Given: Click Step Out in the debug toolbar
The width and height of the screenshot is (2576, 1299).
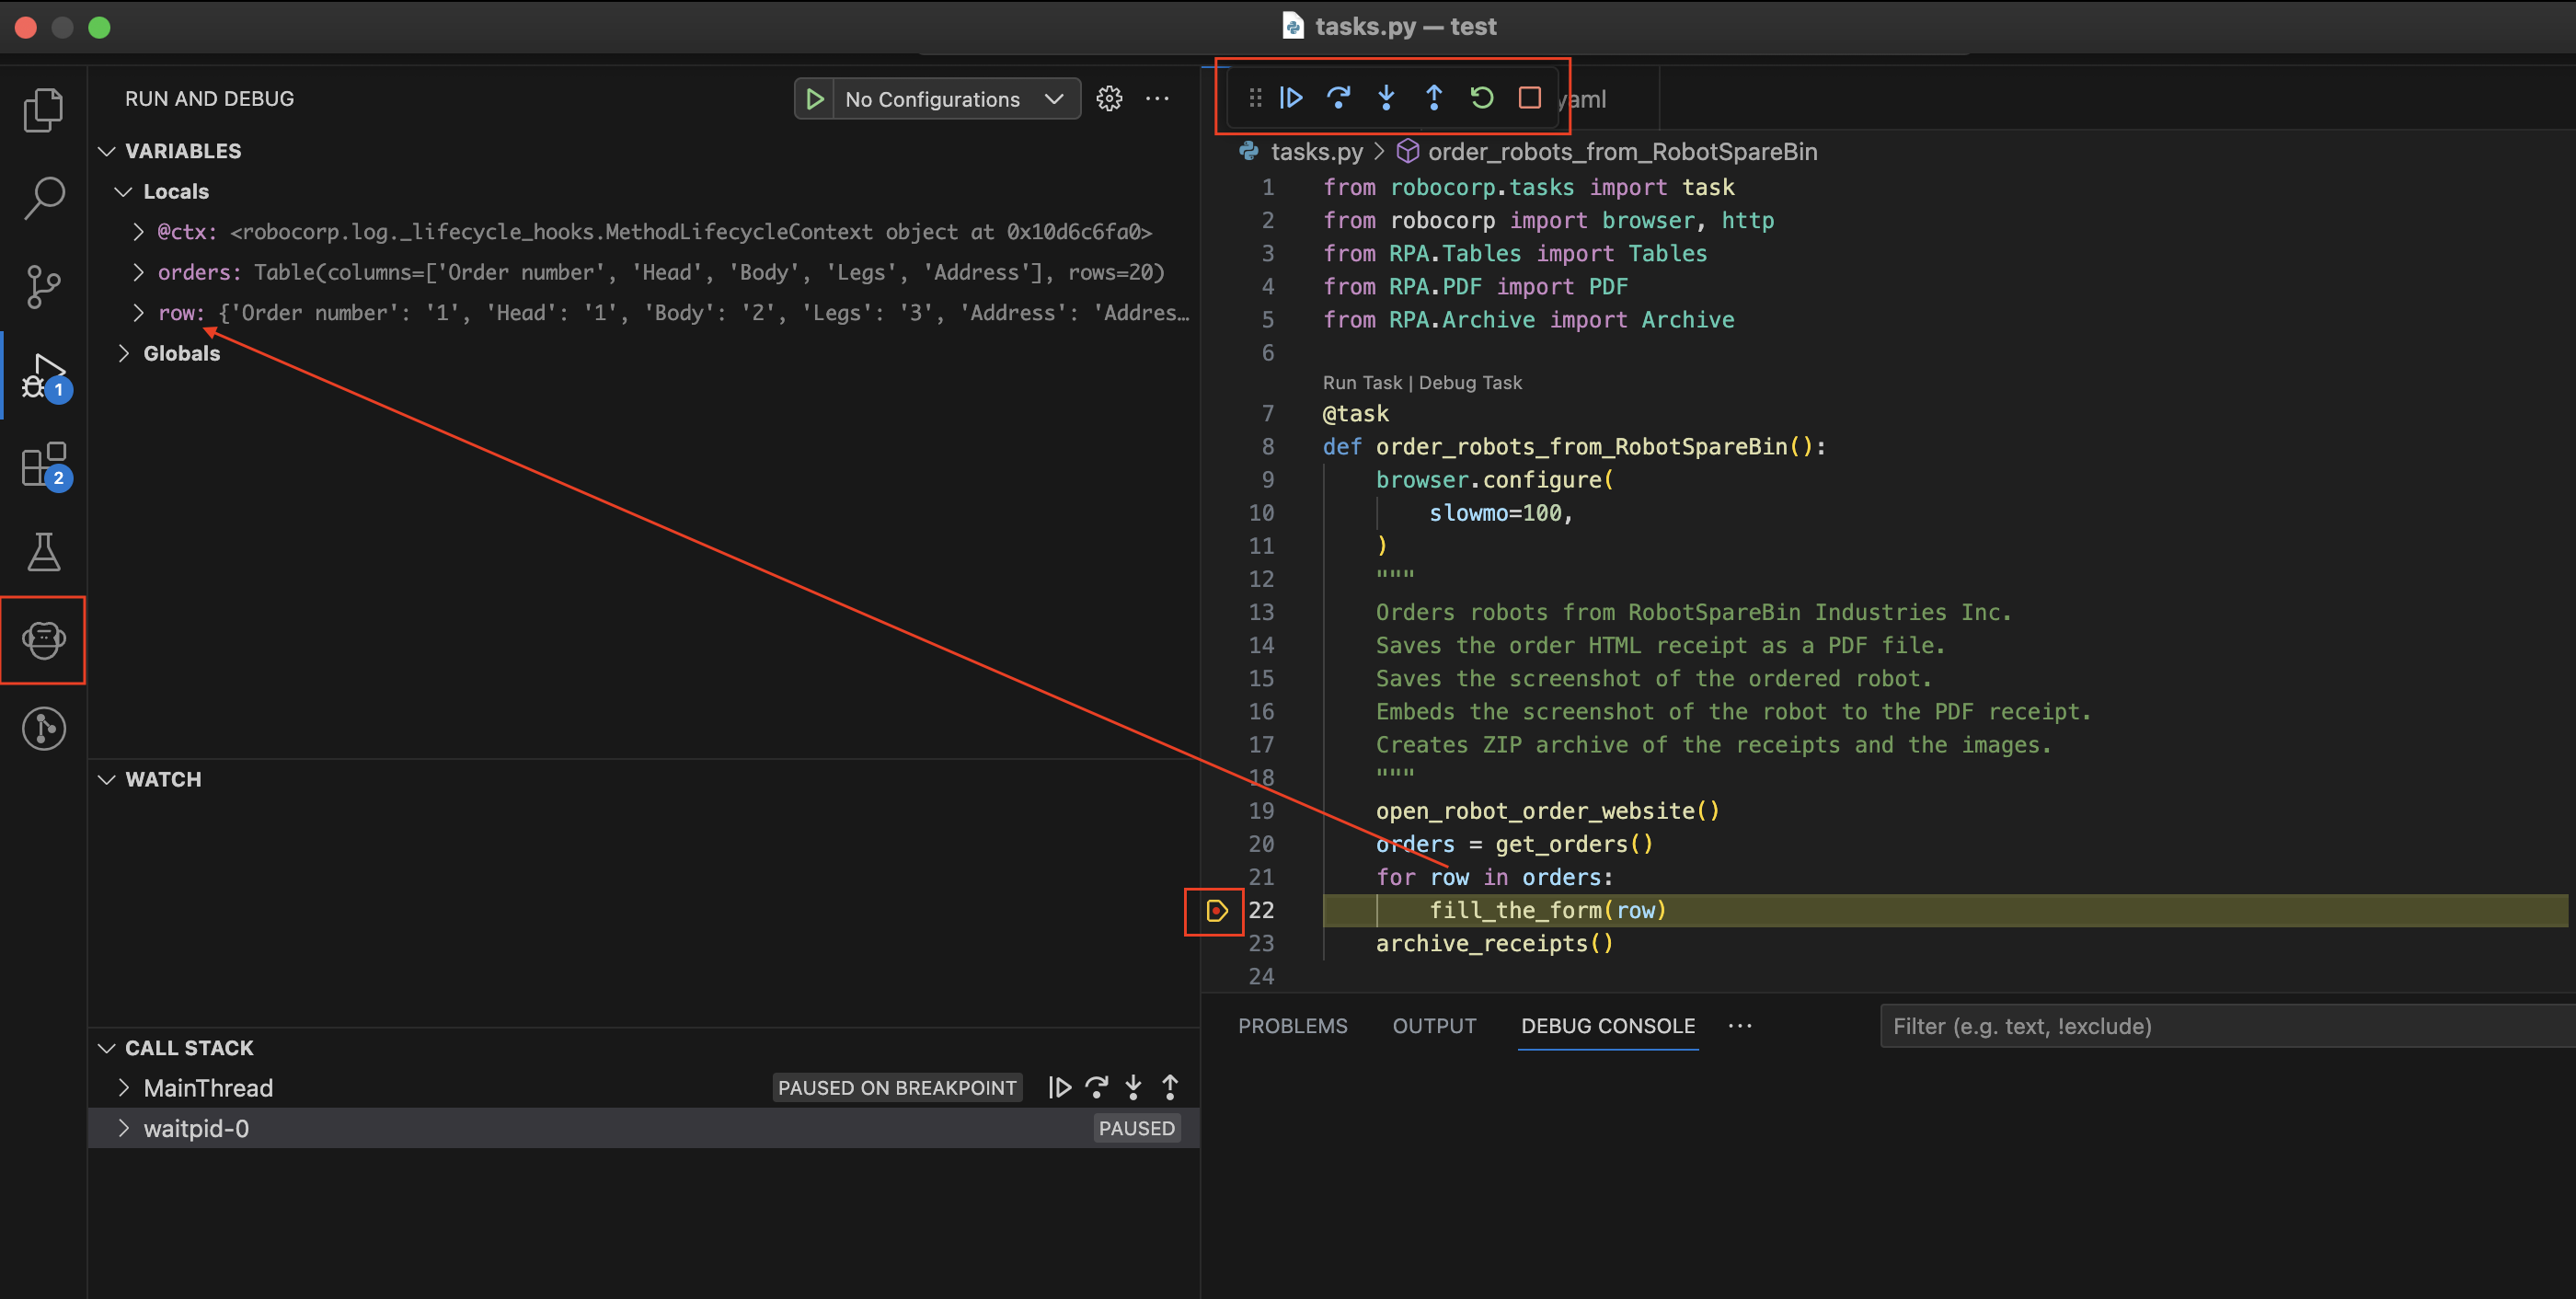Looking at the screenshot, I should tap(1434, 98).
